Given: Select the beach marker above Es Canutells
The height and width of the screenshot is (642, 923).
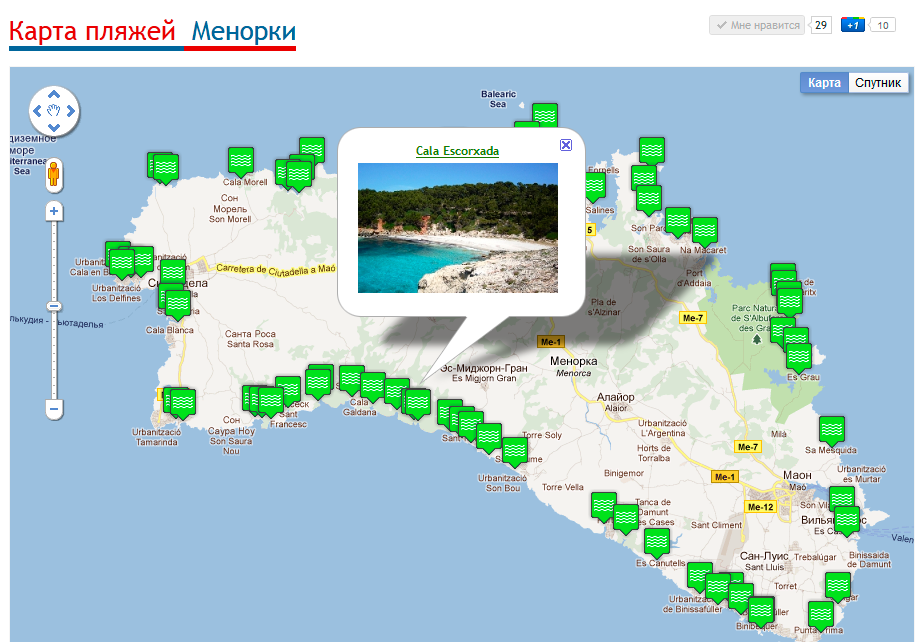Looking at the screenshot, I should coord(656,543).
